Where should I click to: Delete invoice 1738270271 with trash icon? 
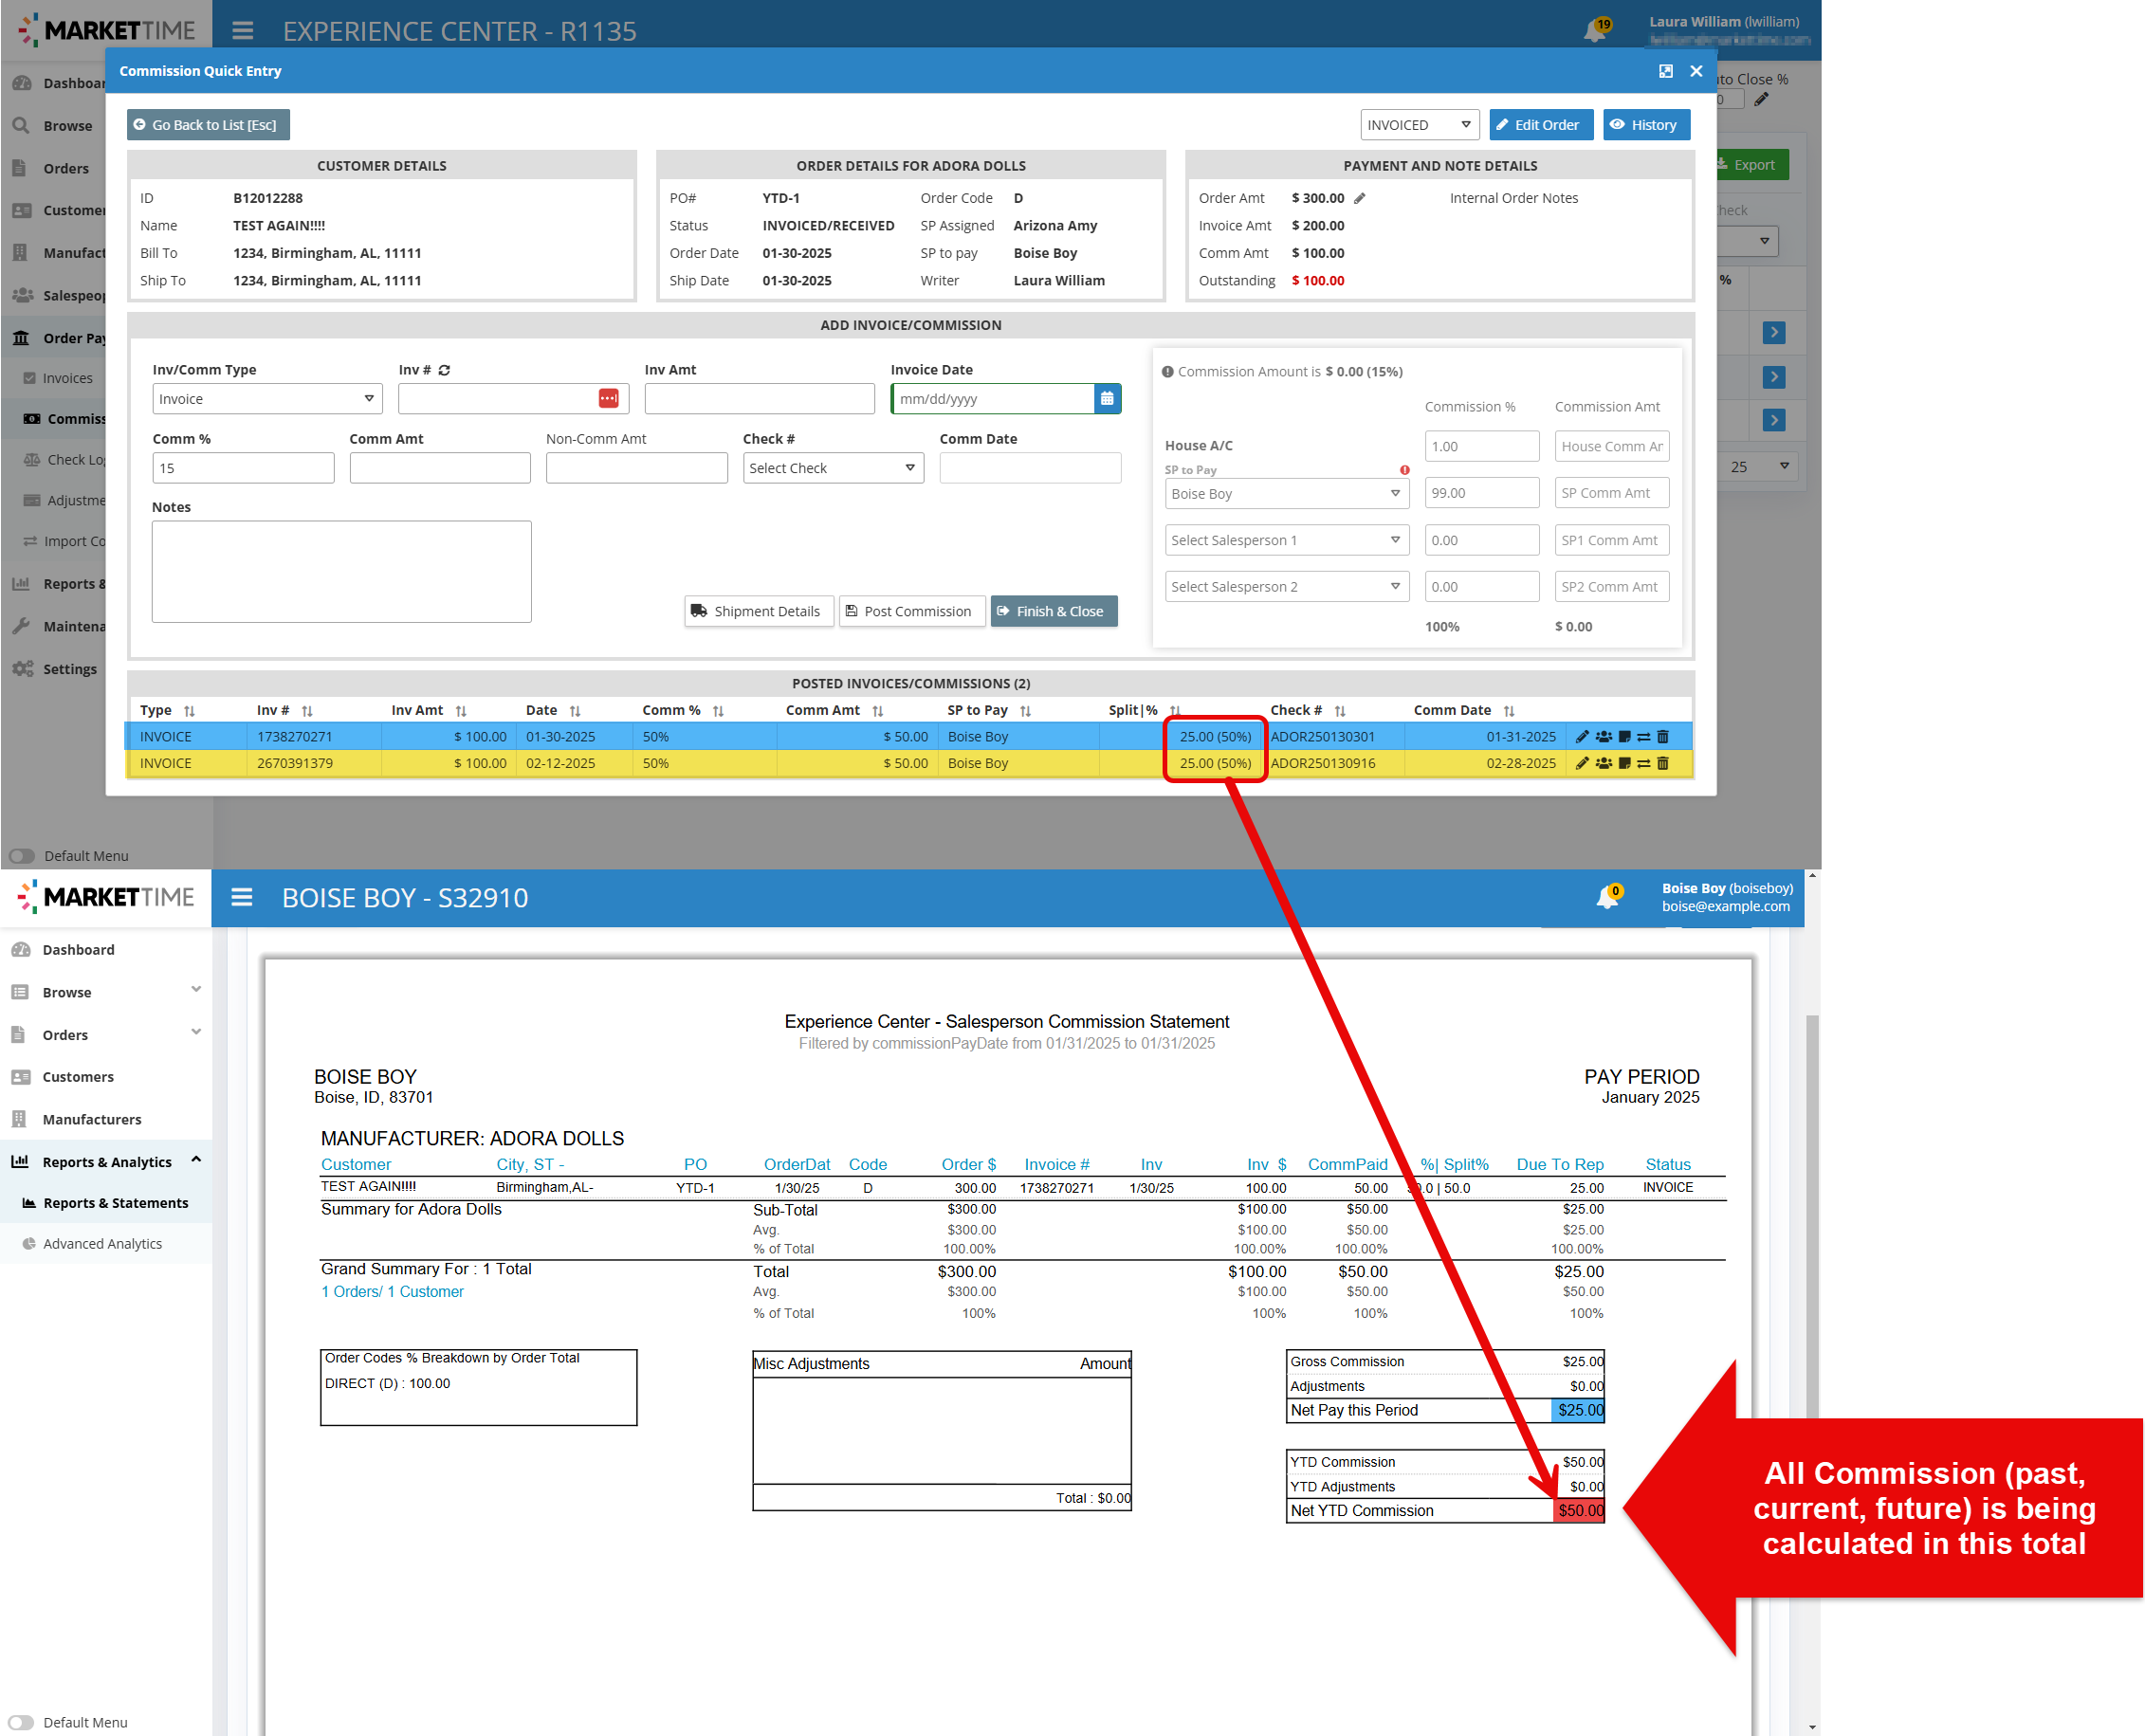click(1663, 737)
